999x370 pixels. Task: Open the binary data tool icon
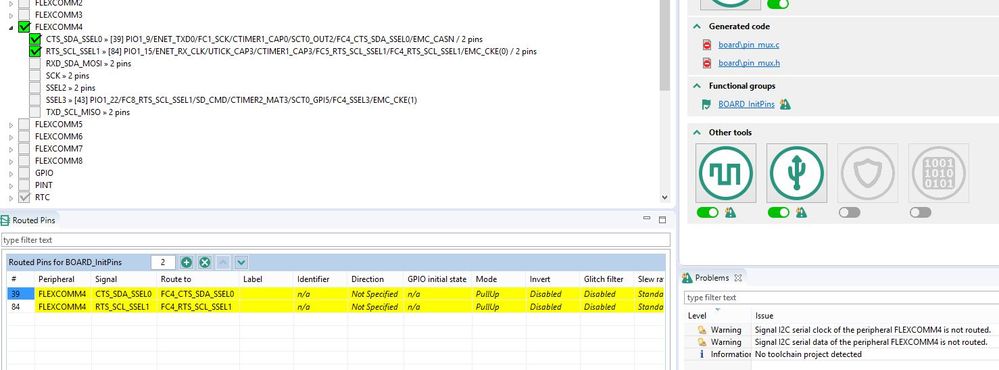(x=938, y=173)
